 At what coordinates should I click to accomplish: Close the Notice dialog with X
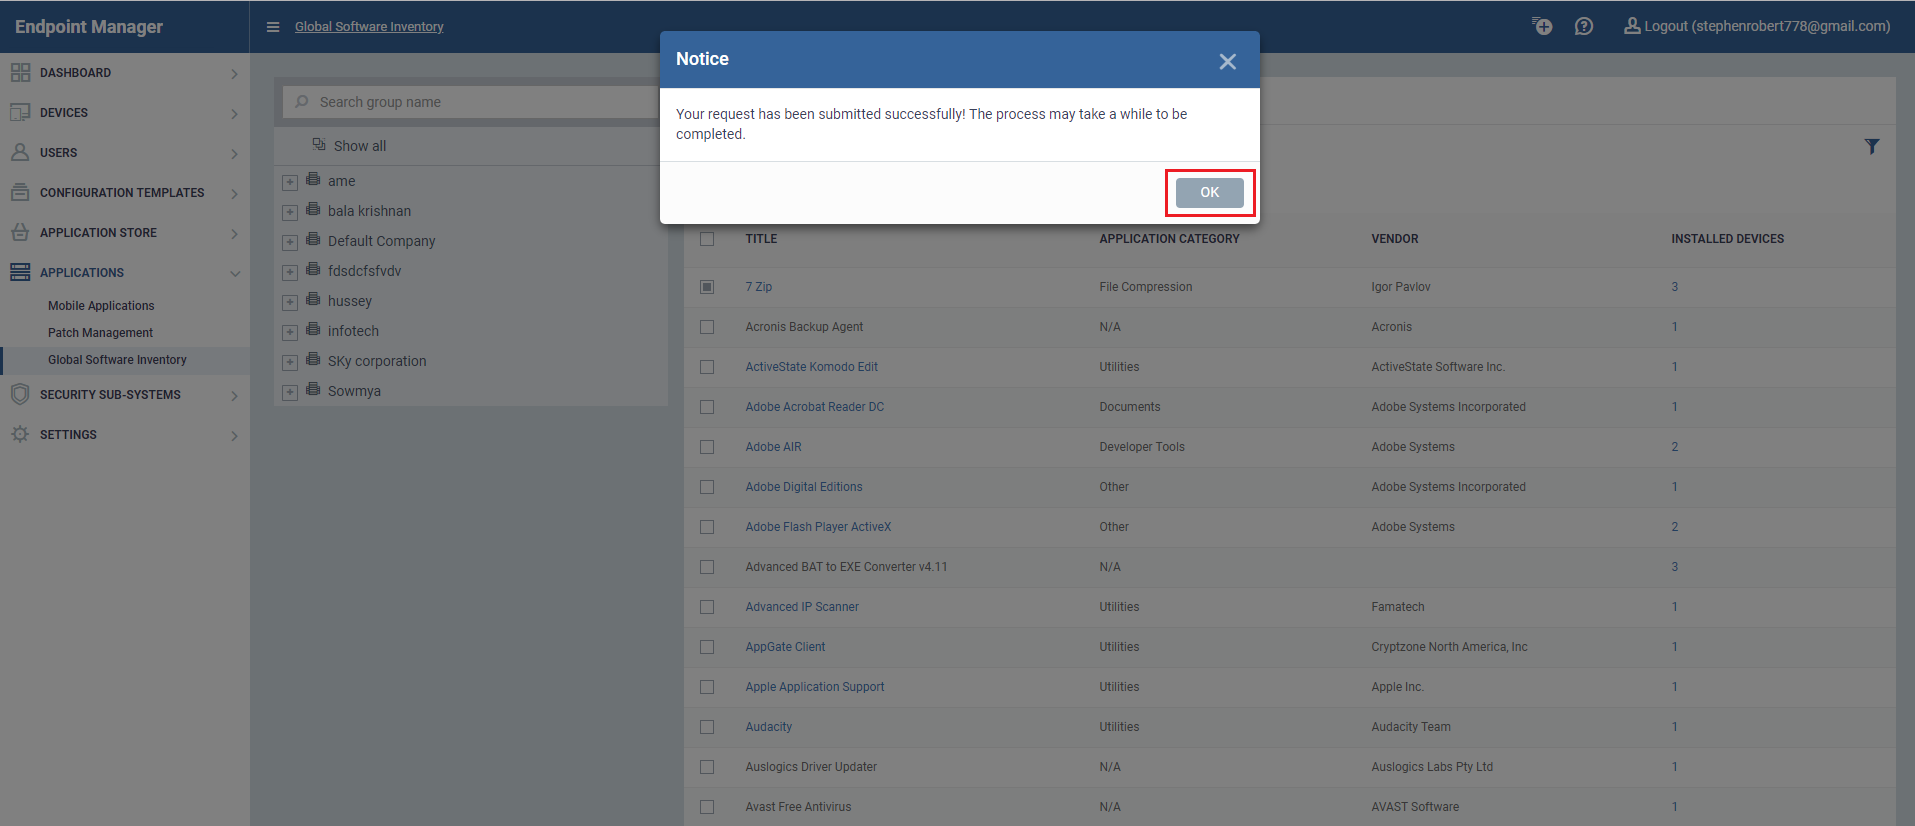(x=1228, y=62)
